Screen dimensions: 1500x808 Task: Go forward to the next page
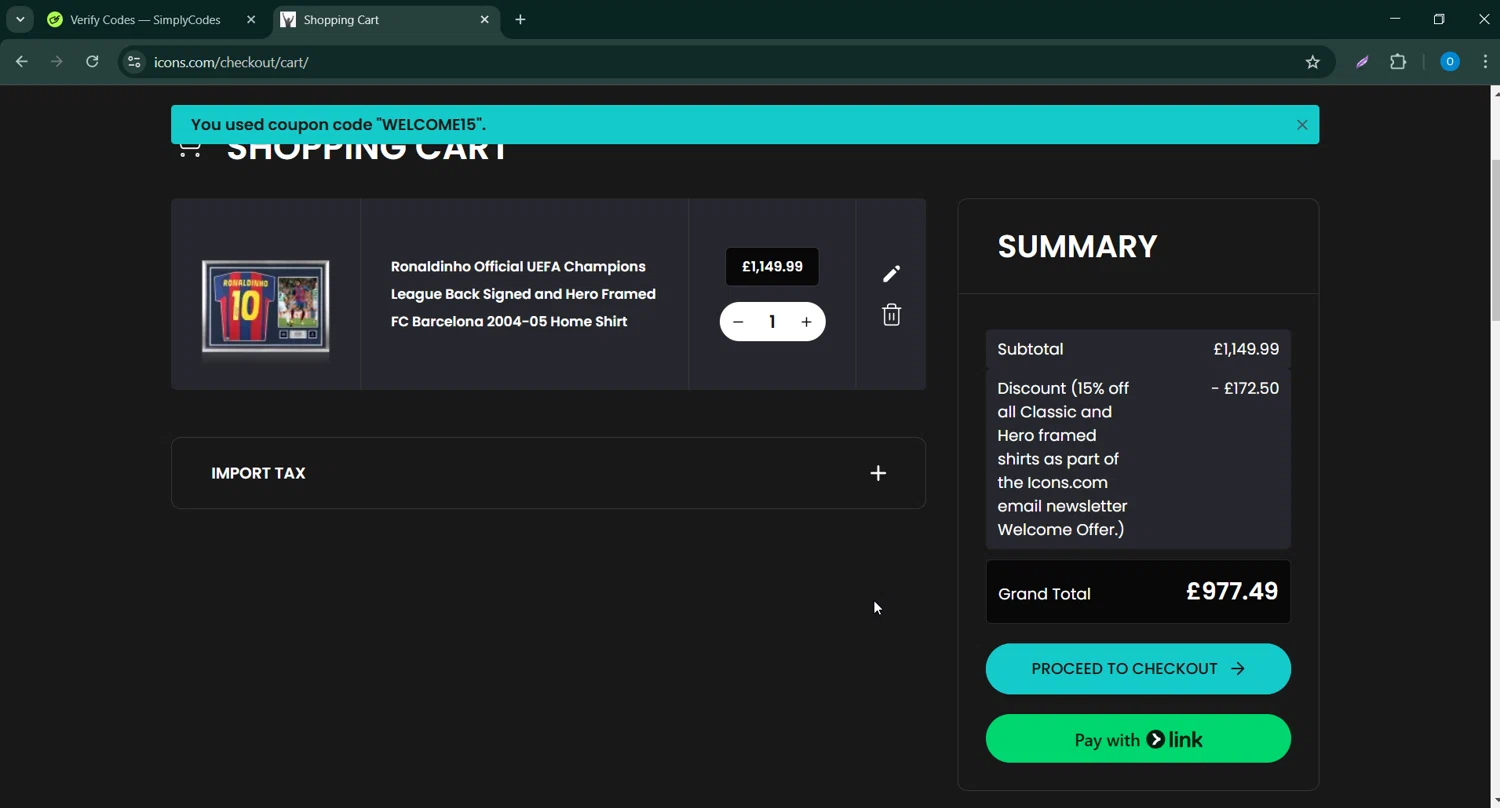[x=57, y=62]
